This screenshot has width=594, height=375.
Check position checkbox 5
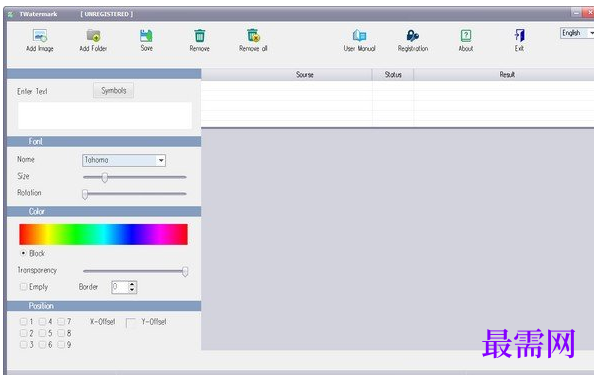pyautogui.click(x=42, y=333)
